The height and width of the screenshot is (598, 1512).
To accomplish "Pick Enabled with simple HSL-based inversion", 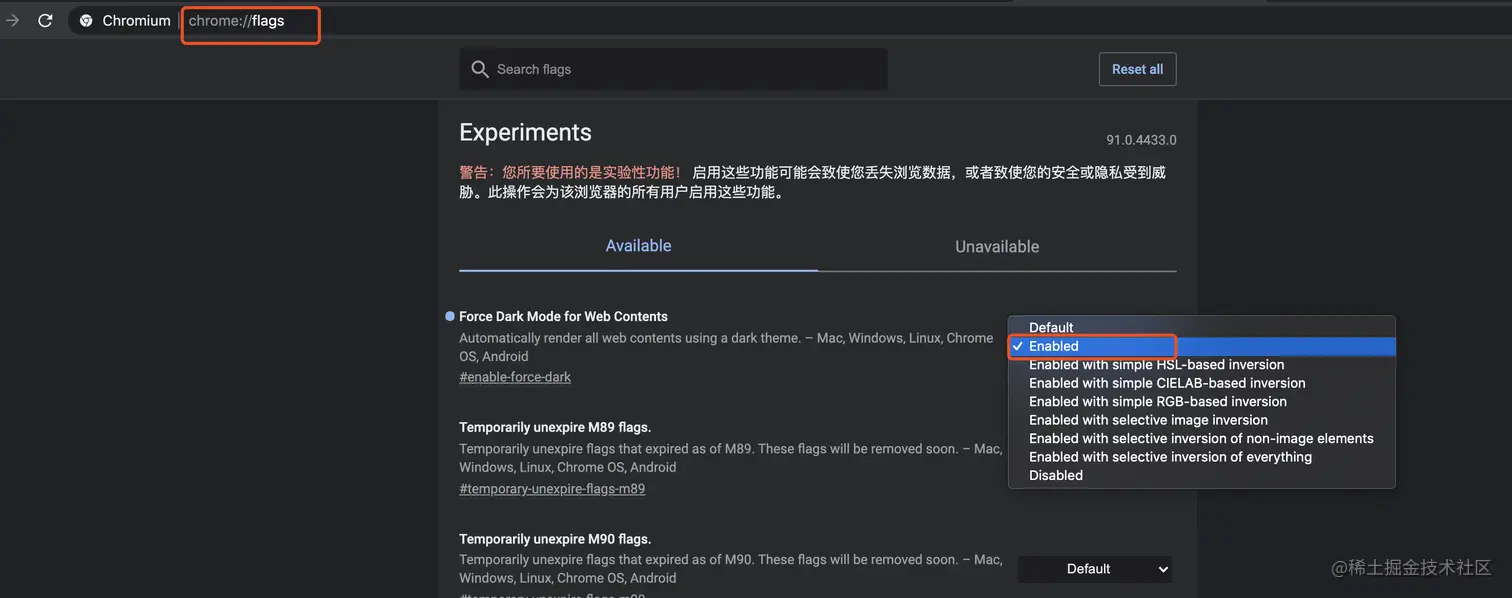I will click(1156, 365).
